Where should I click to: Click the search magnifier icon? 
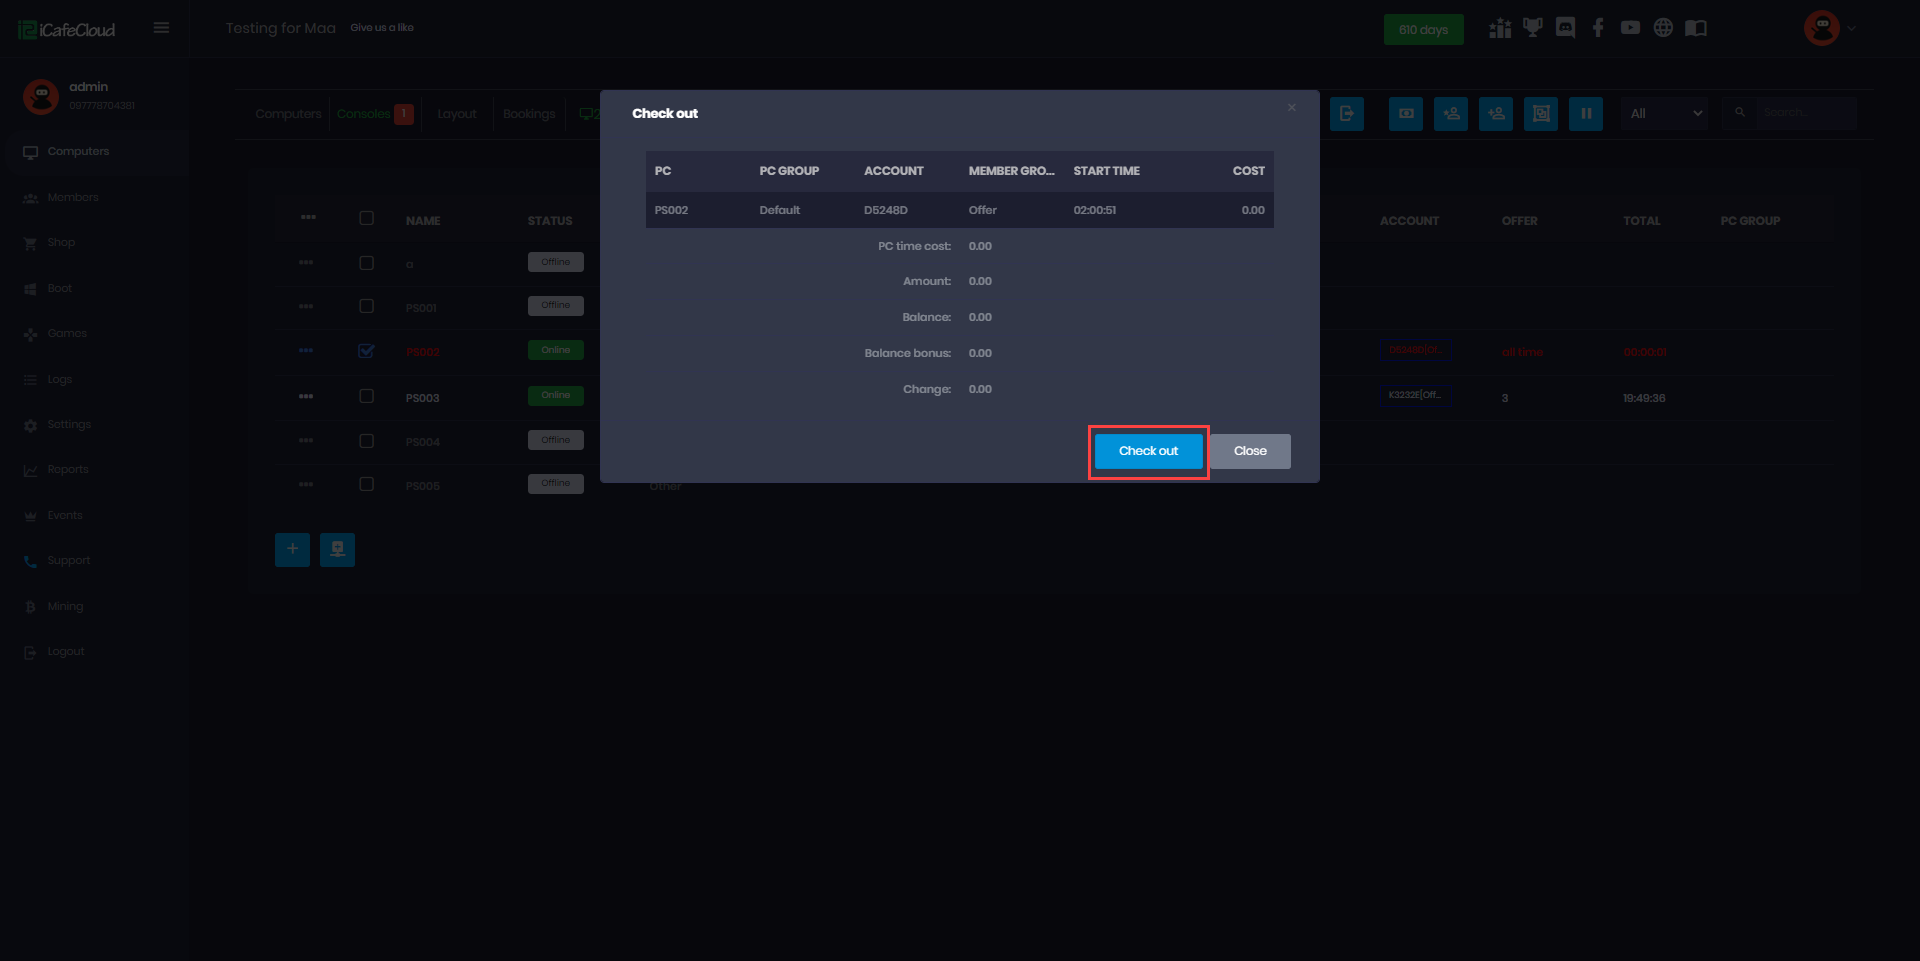click(x=1740, y=113)
